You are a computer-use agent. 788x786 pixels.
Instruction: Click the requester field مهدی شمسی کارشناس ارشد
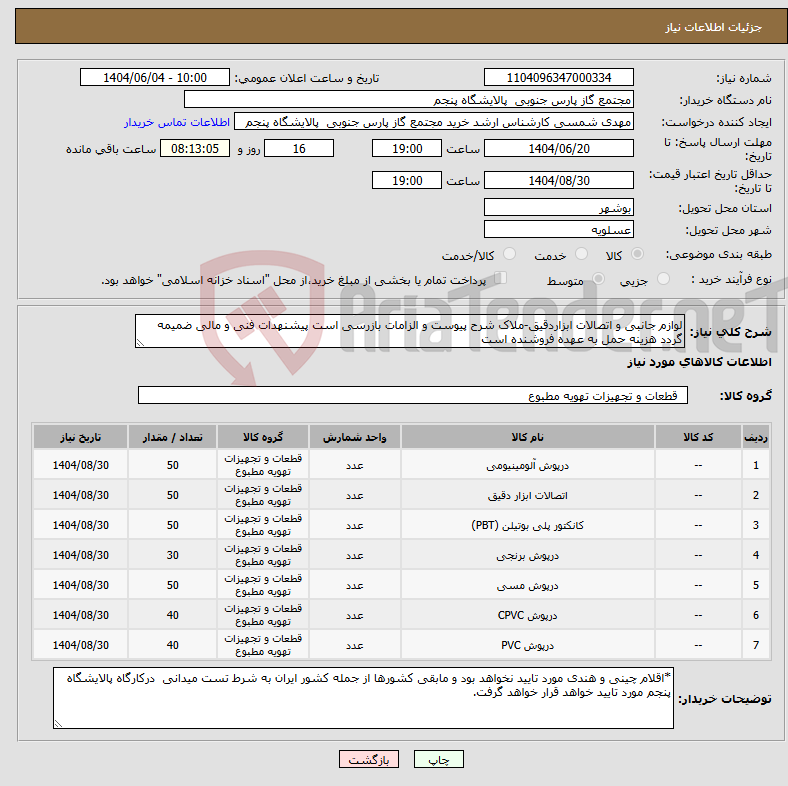[434, 122]
